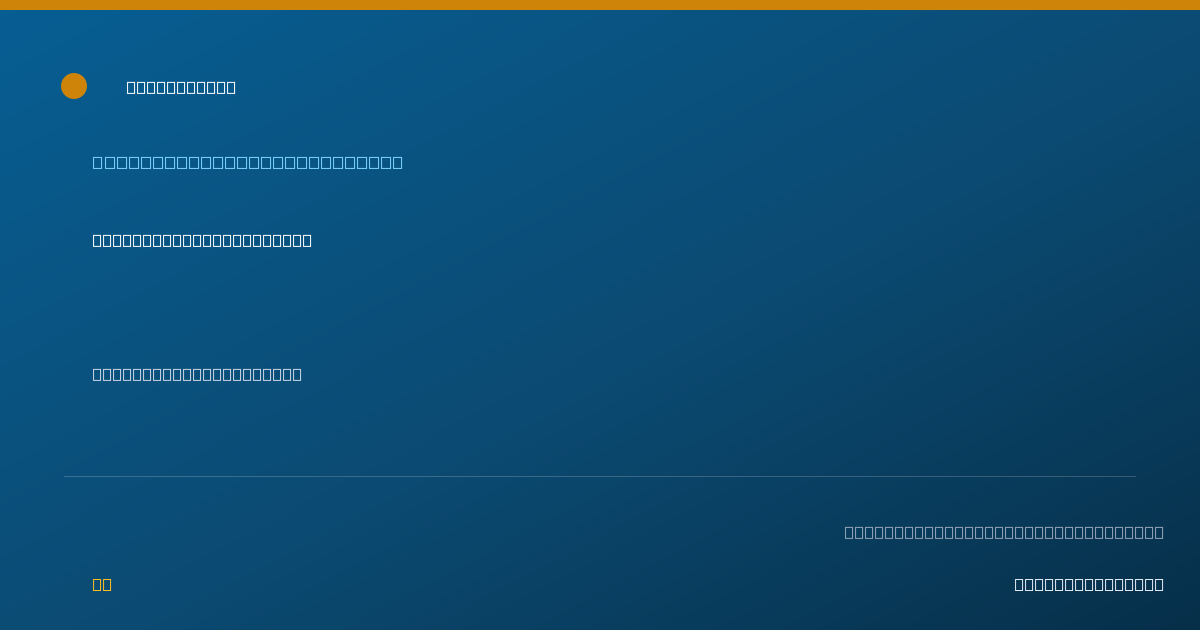Click the orange accent bar along the top

[600, 5]
